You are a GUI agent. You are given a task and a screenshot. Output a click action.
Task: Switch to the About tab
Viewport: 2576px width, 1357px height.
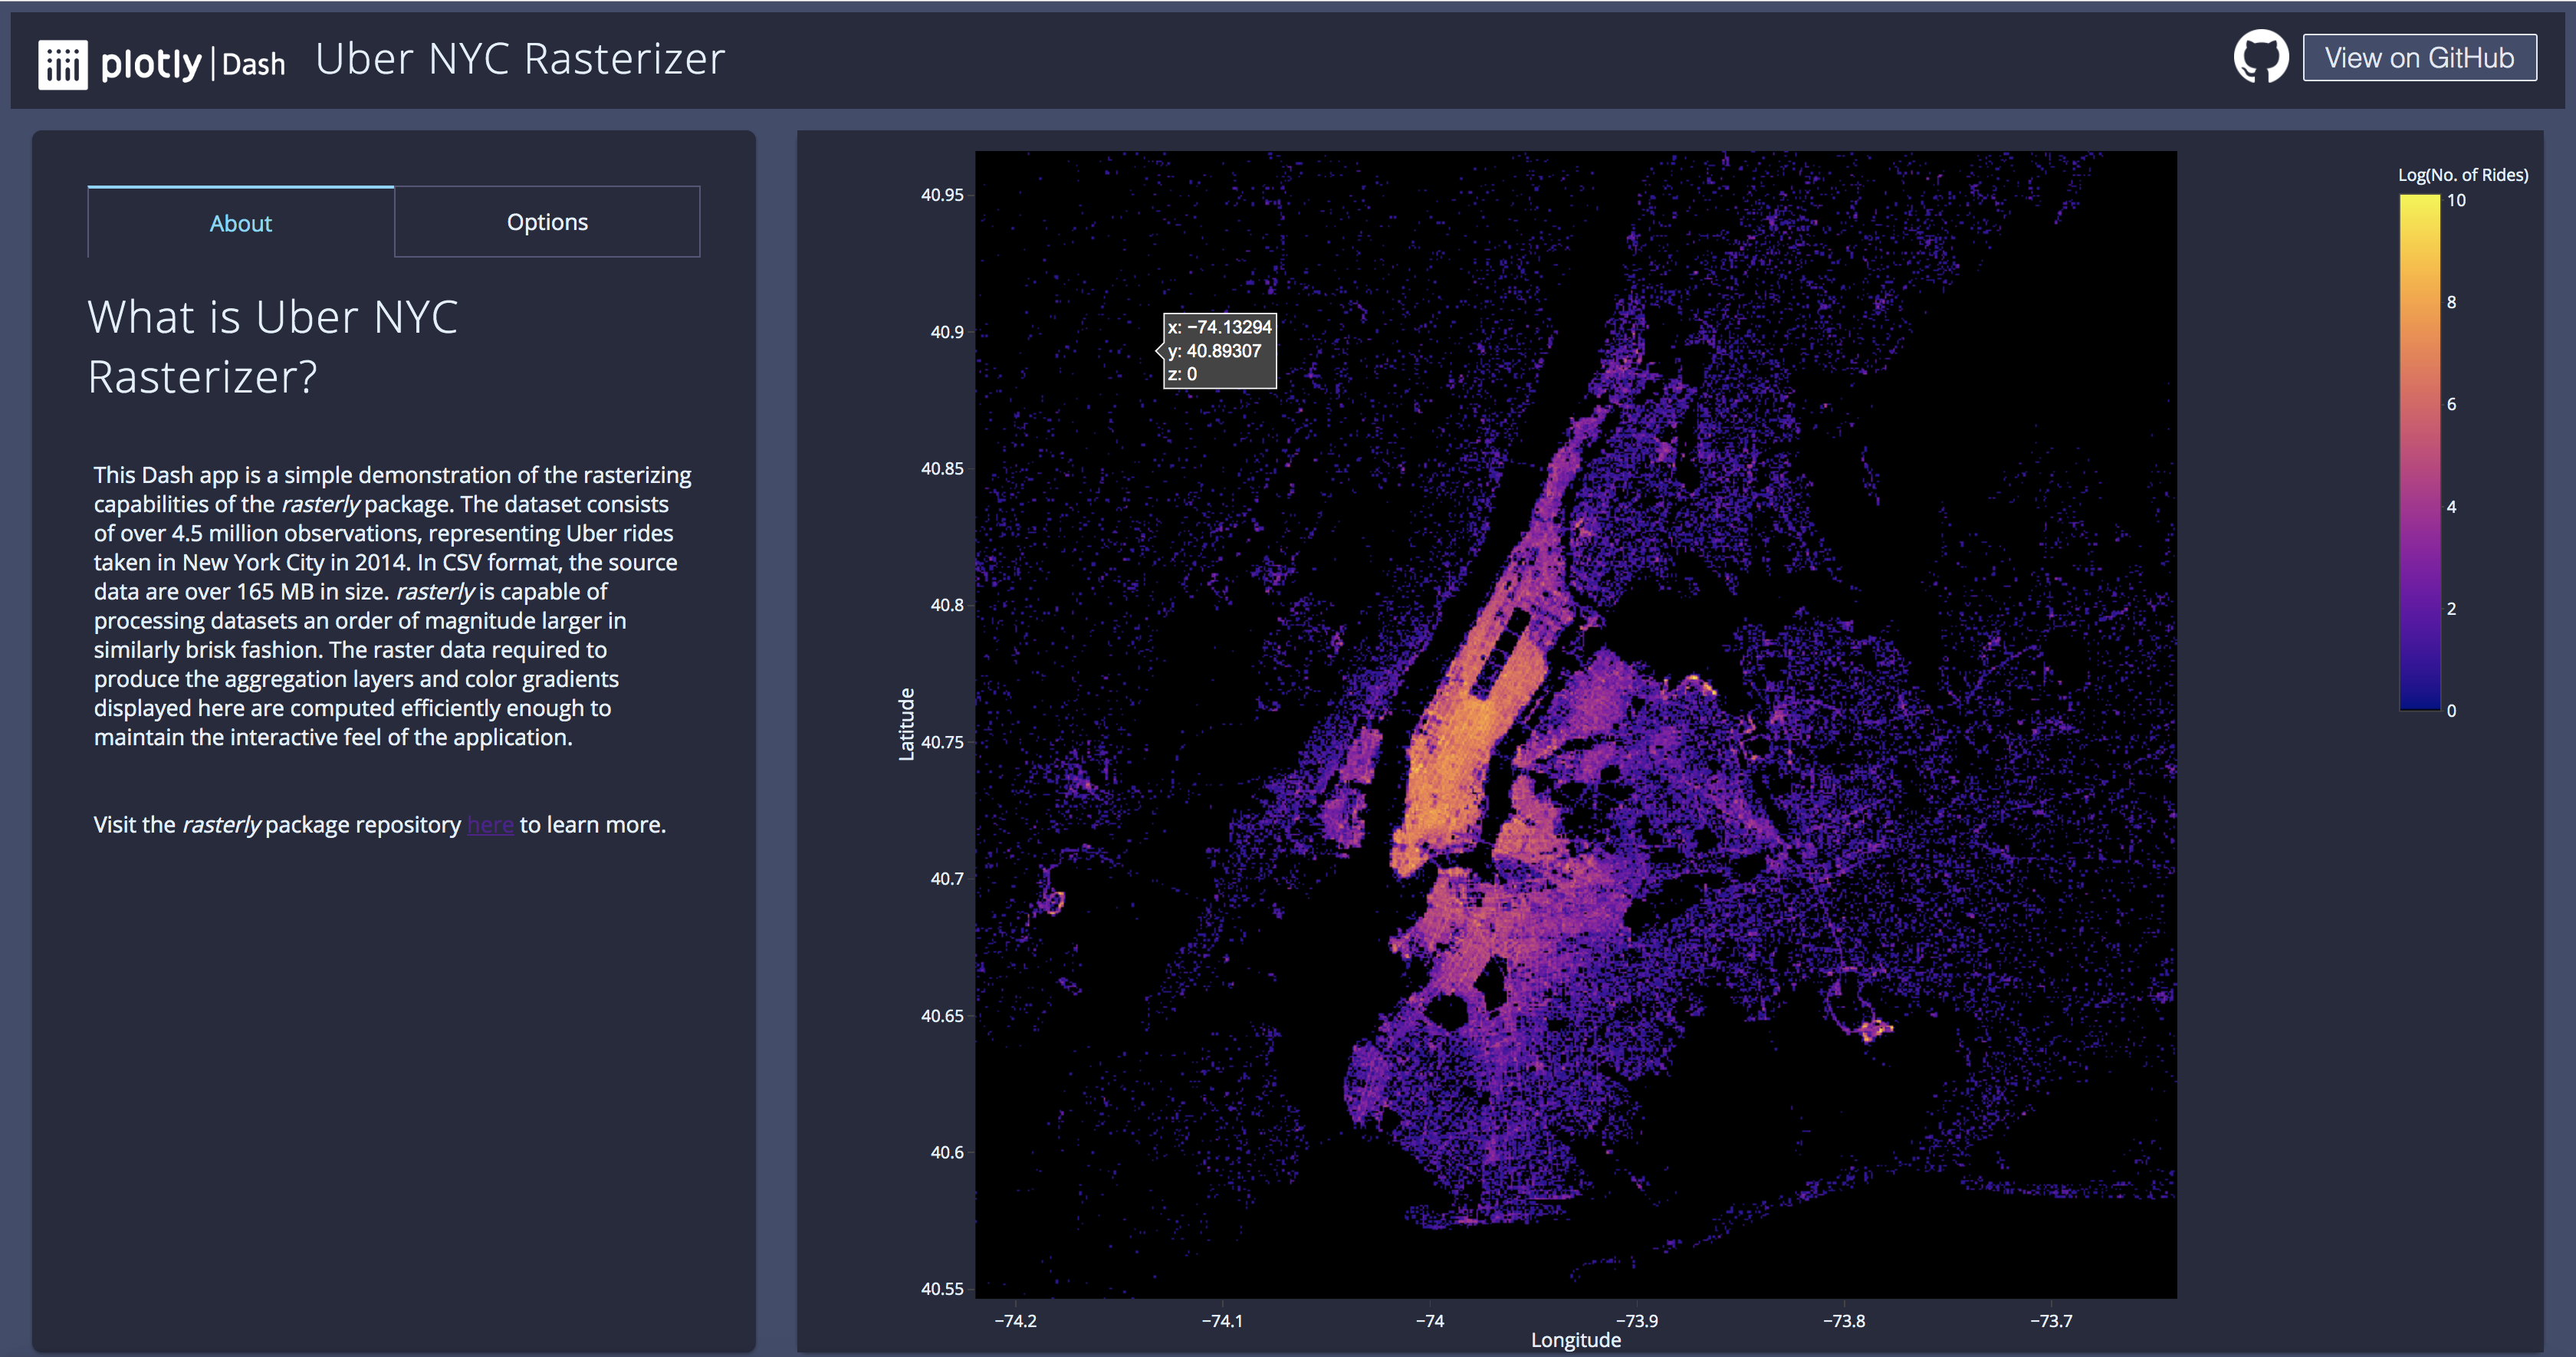click(241, 222)
